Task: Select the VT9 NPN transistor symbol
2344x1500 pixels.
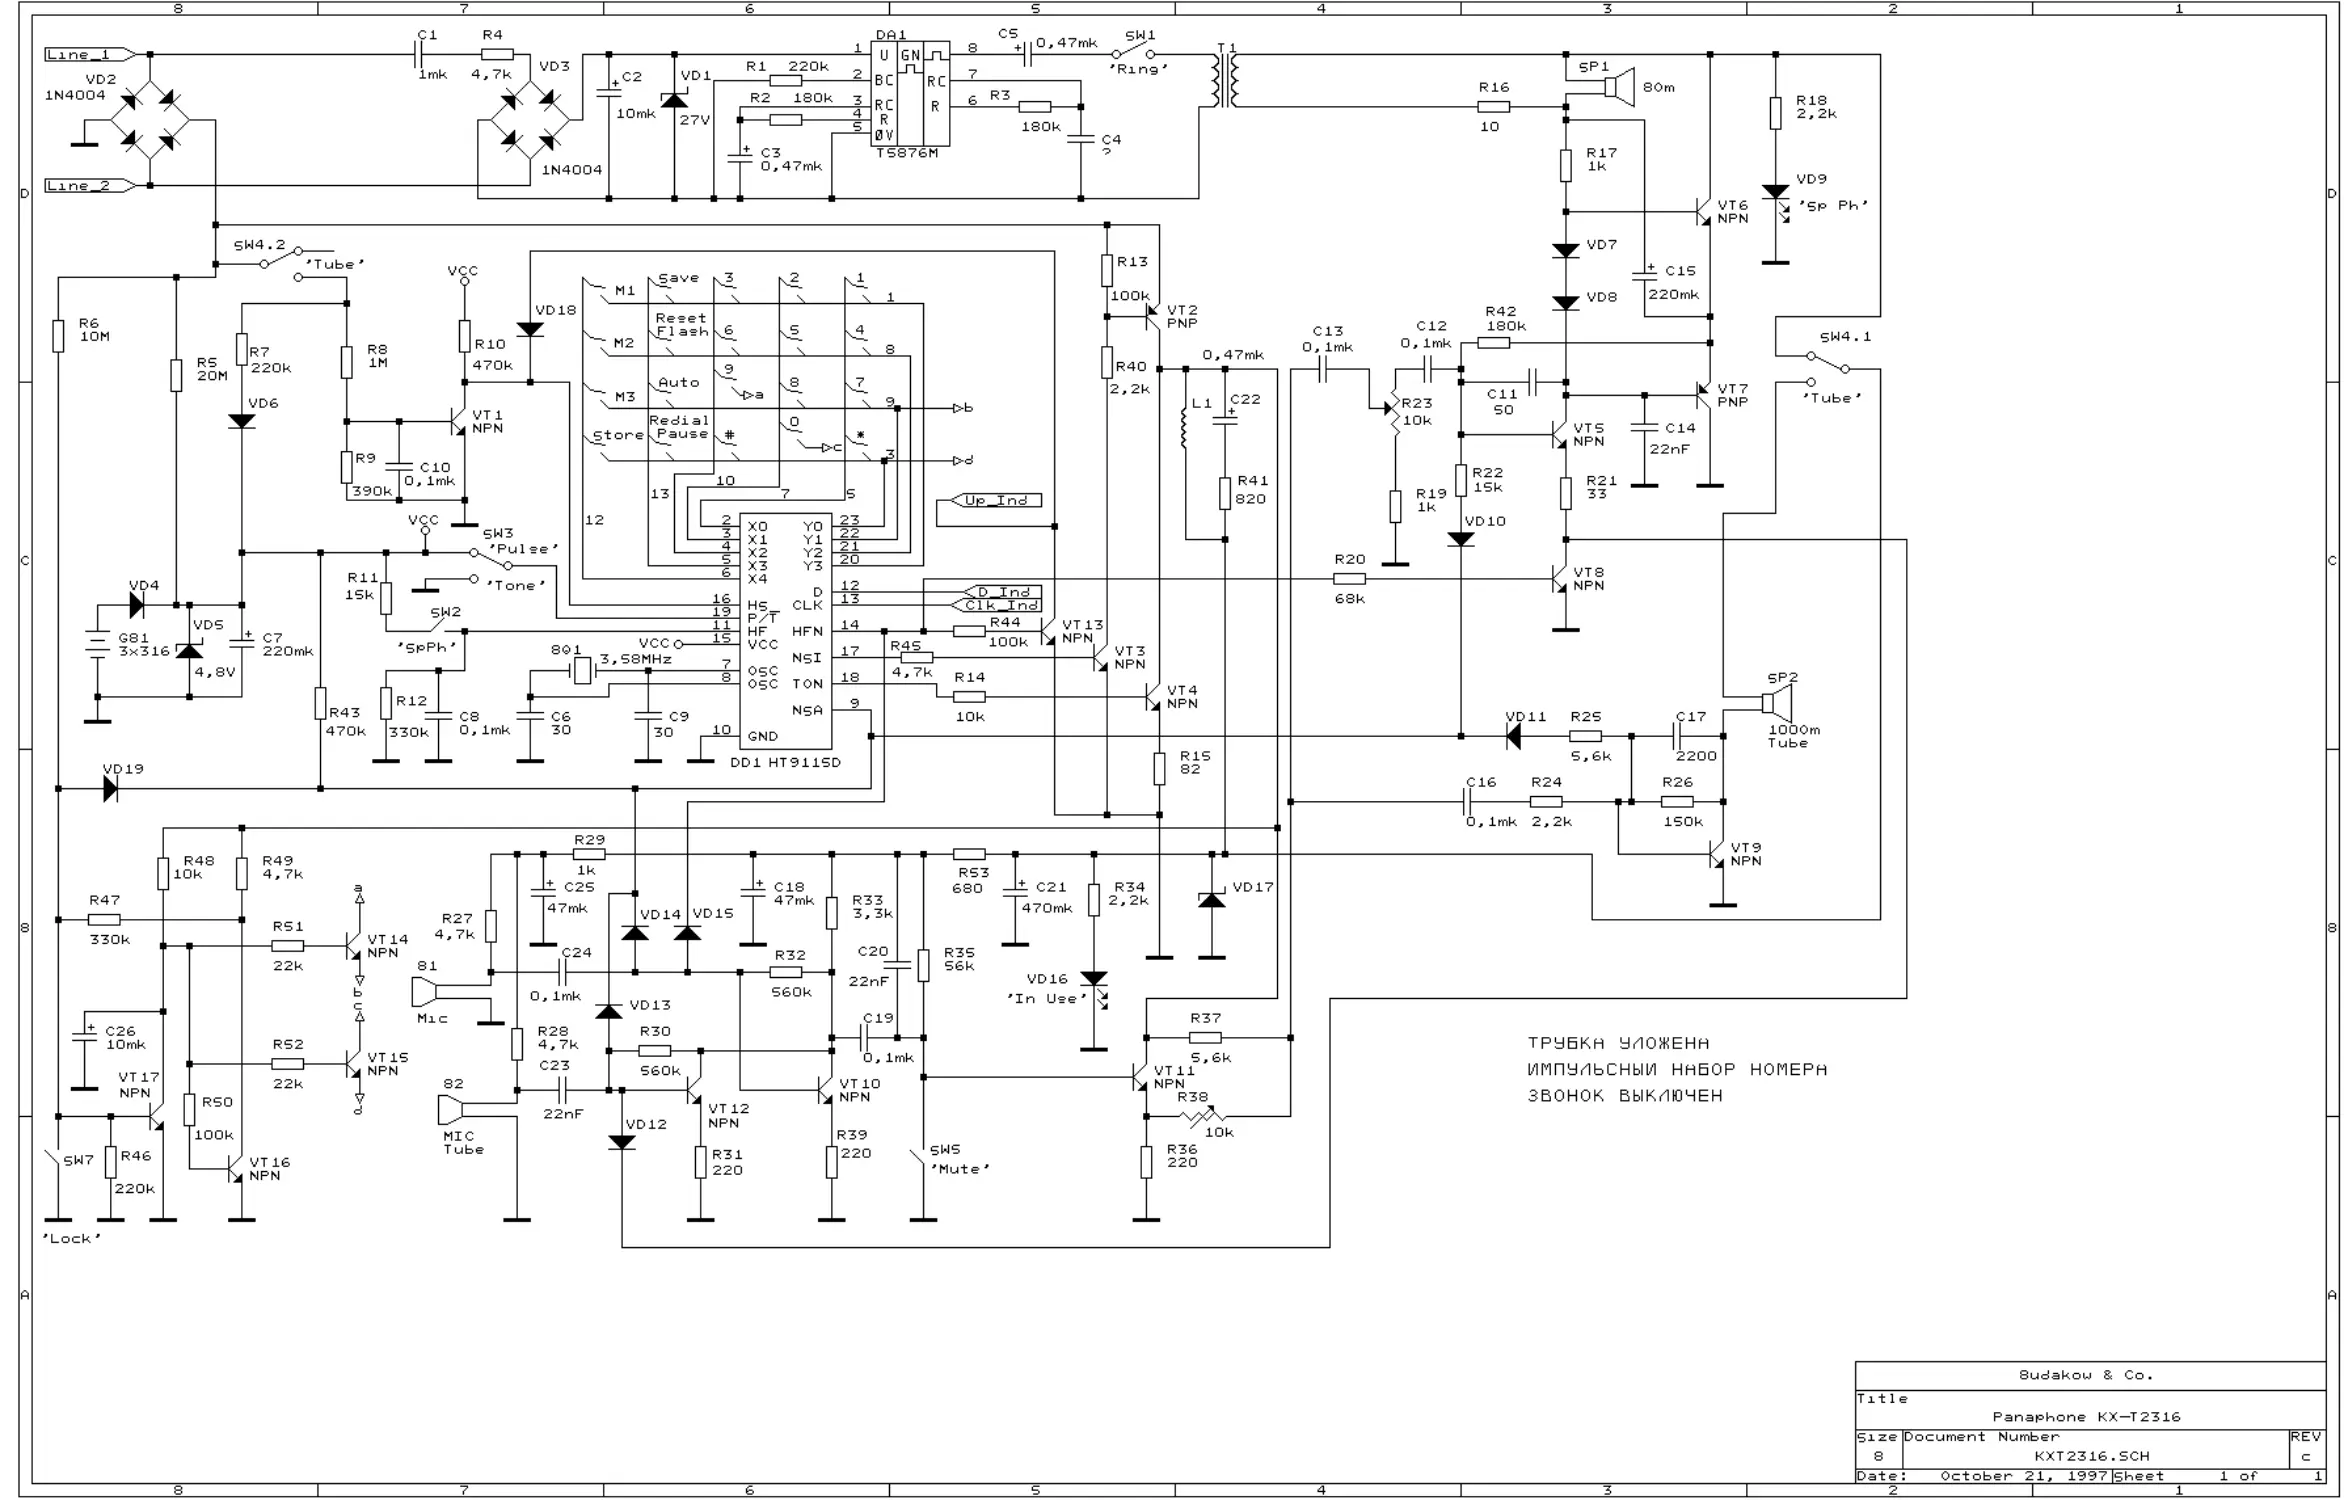Action: [1716, 853]
